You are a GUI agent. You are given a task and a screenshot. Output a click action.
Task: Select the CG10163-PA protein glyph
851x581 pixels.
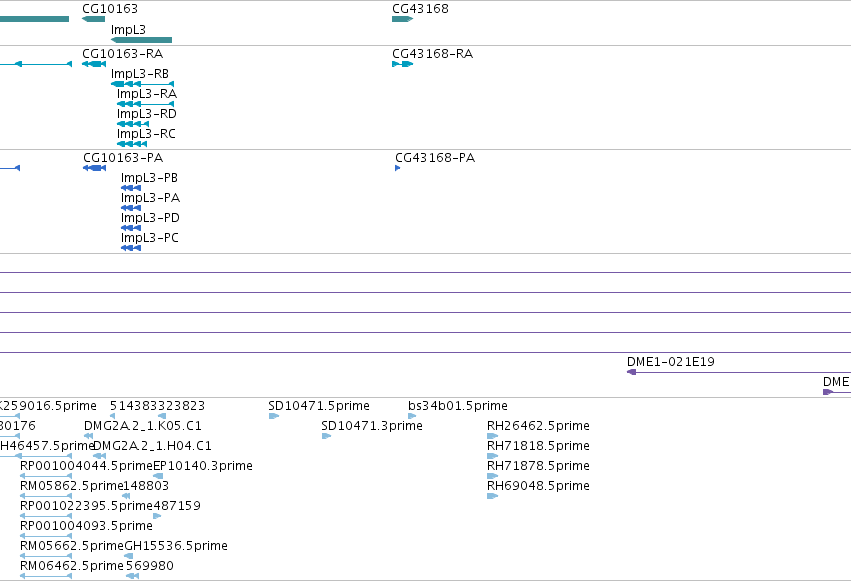coord(94,168)
